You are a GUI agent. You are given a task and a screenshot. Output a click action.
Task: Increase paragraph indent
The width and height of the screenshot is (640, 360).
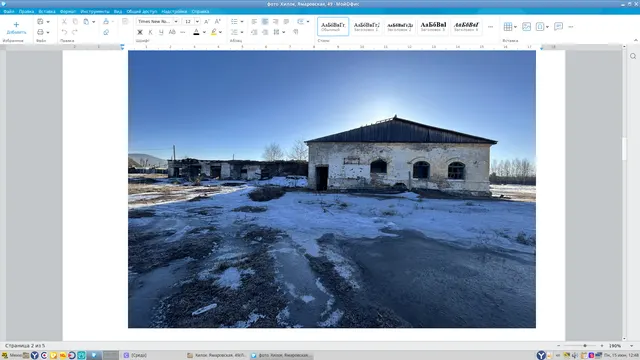pyautogui.click(x=265, y=32)
